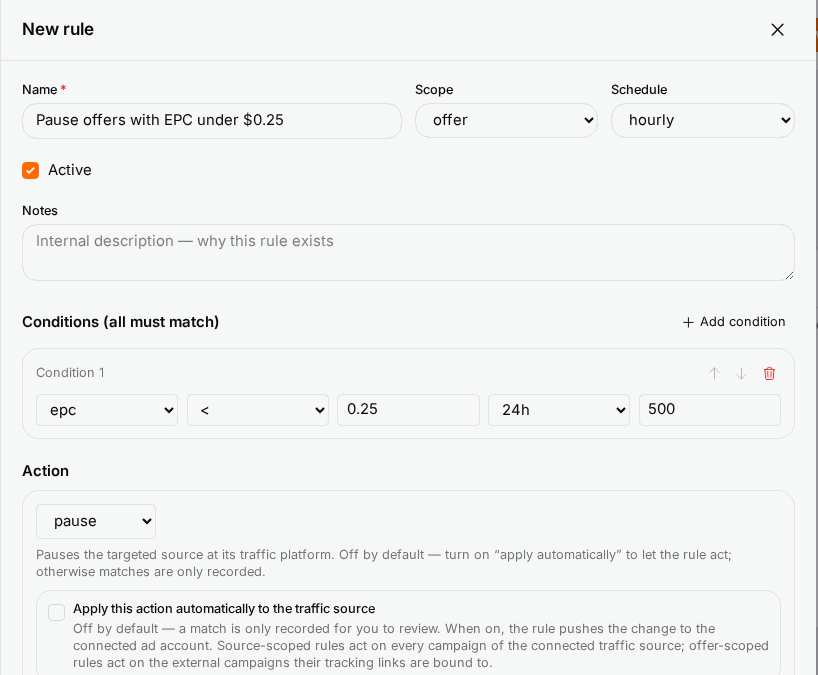The width and height of the screenshot is (818, 675).
Task: Click the Add condition button
Action: [x=733, y=322]
